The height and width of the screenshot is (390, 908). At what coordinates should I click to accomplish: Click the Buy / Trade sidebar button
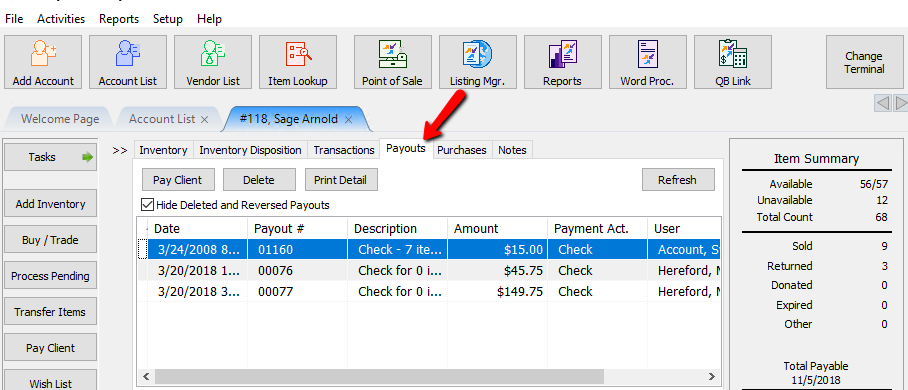(50, 240)
